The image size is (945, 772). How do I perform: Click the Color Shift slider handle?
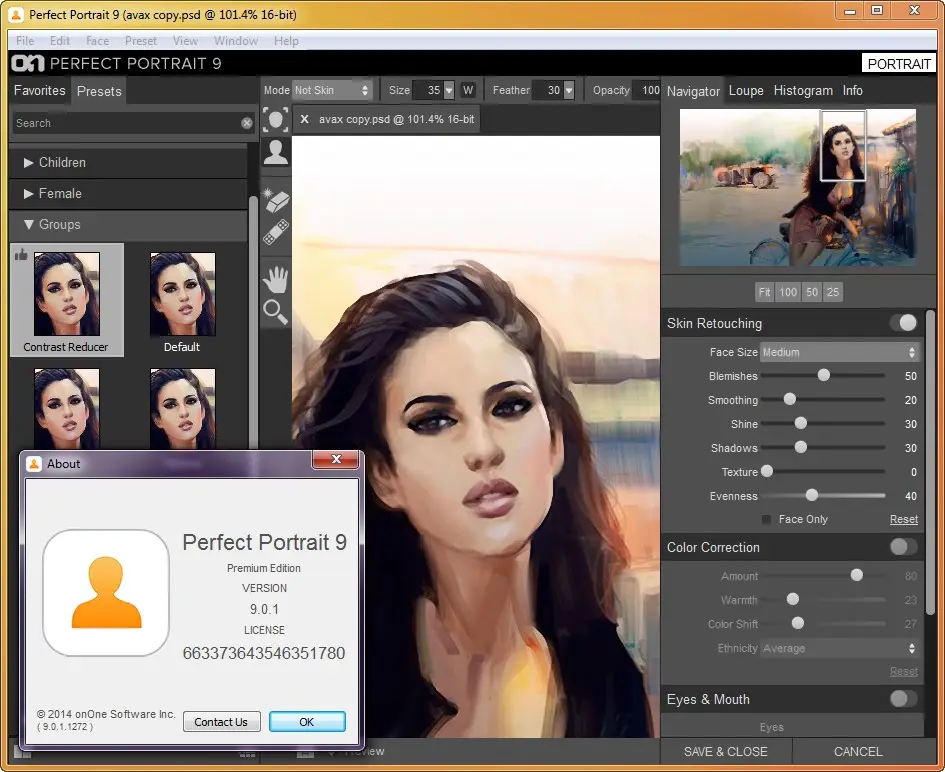pos(798,623)
